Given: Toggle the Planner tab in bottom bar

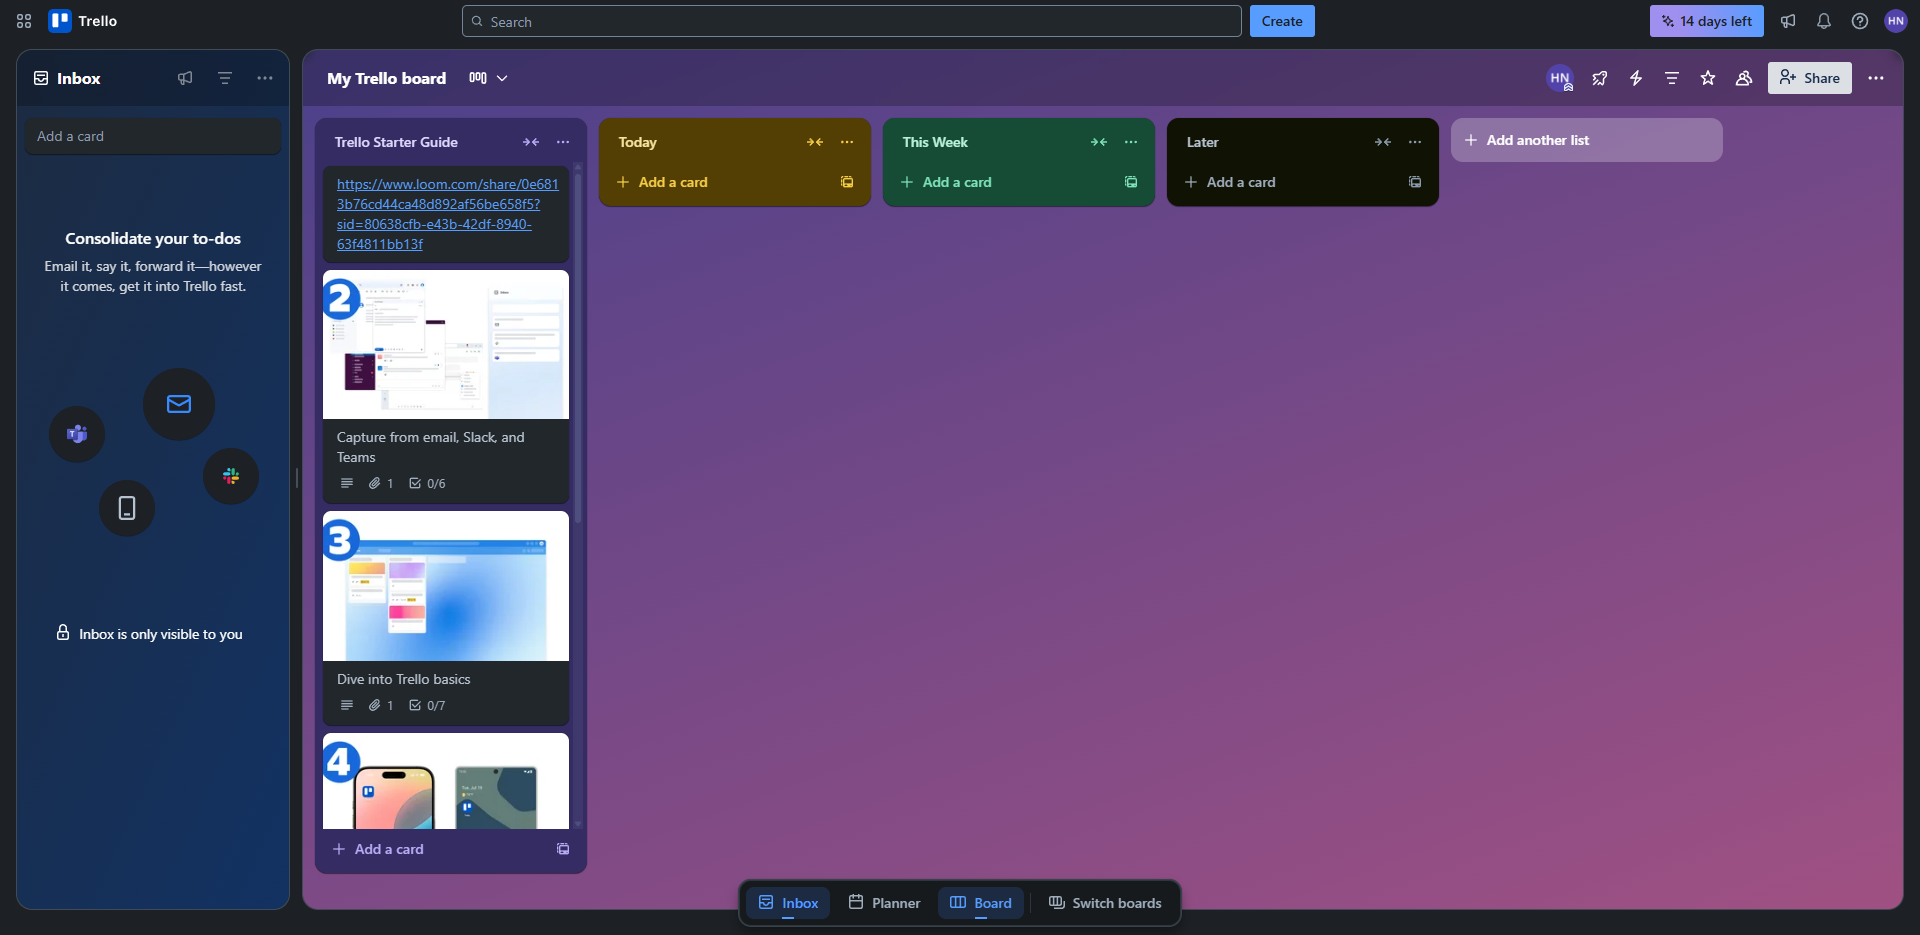Looking at the screenshot, I should [884, 903].
